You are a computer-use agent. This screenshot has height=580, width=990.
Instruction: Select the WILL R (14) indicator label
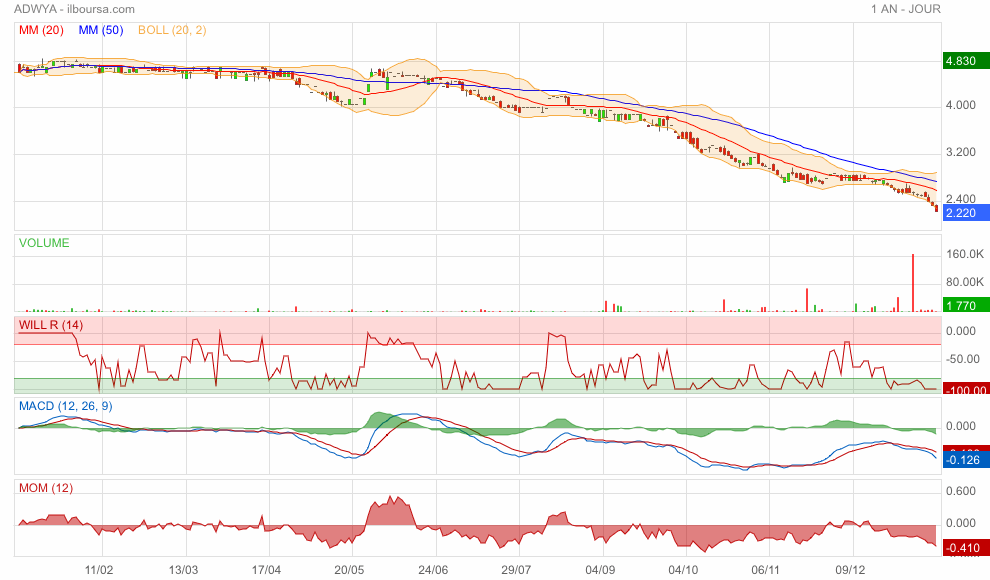pyautogui.click(x=51, y=325)
